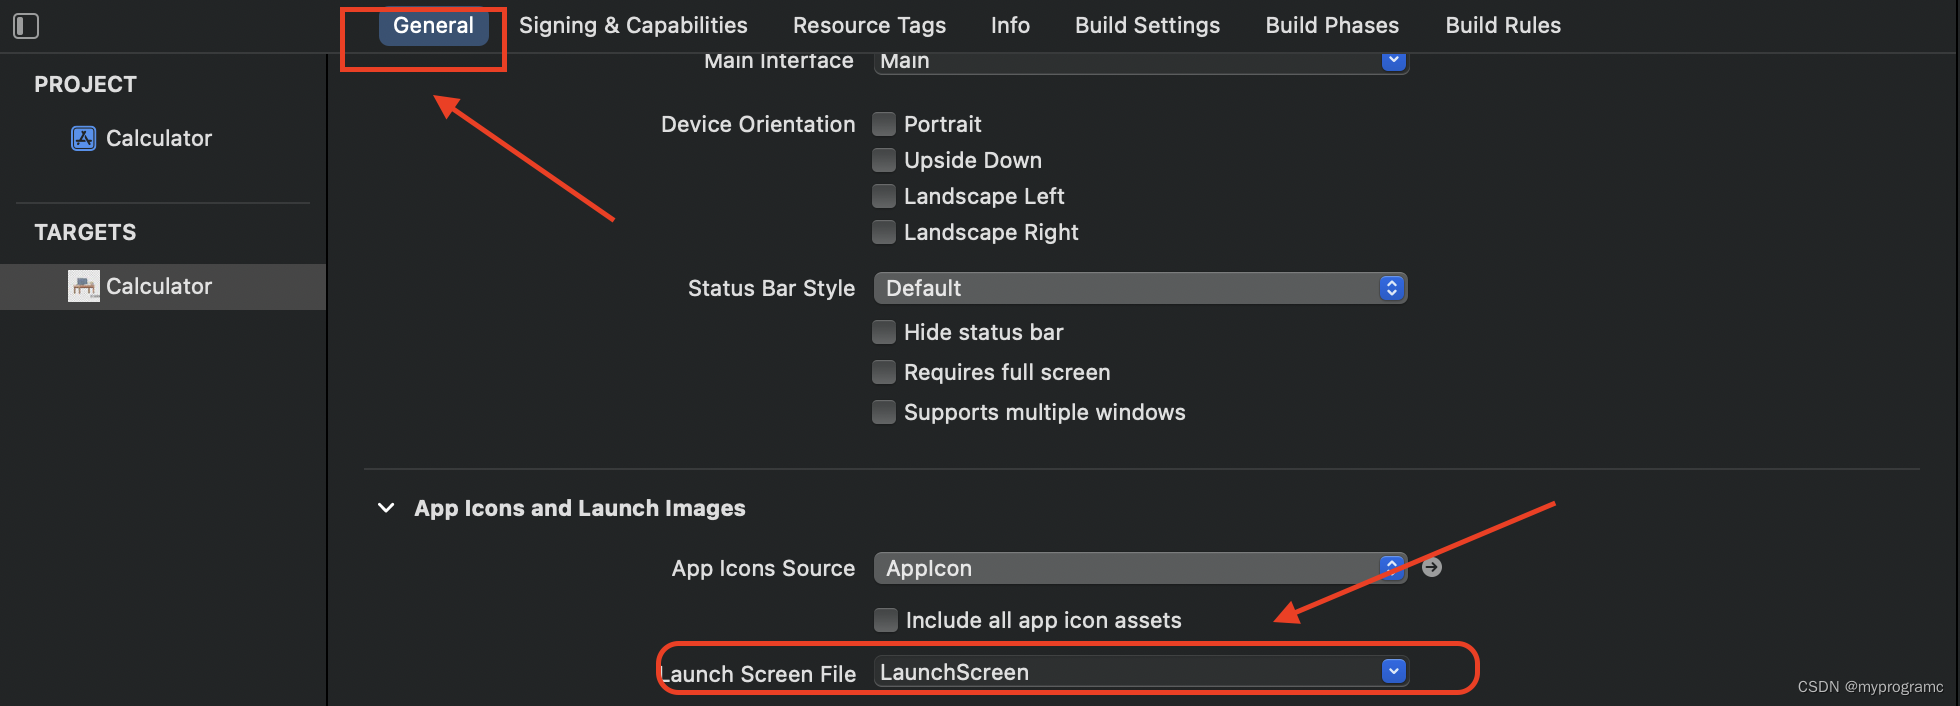Enable Supports multiple windows
The height and width of the screenshot is (706, 1960).
(x=884, y=411)
